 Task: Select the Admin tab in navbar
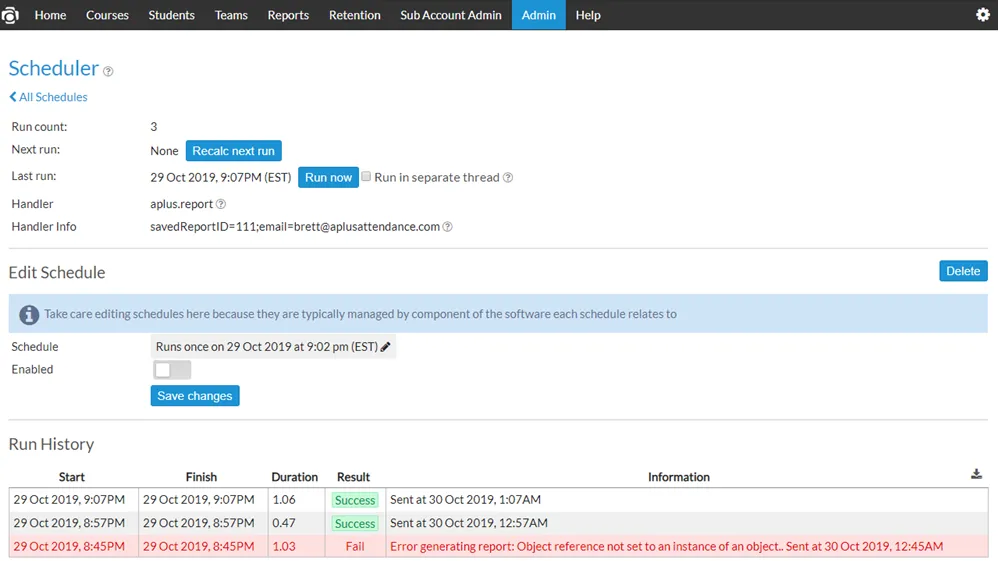(538, 15)
